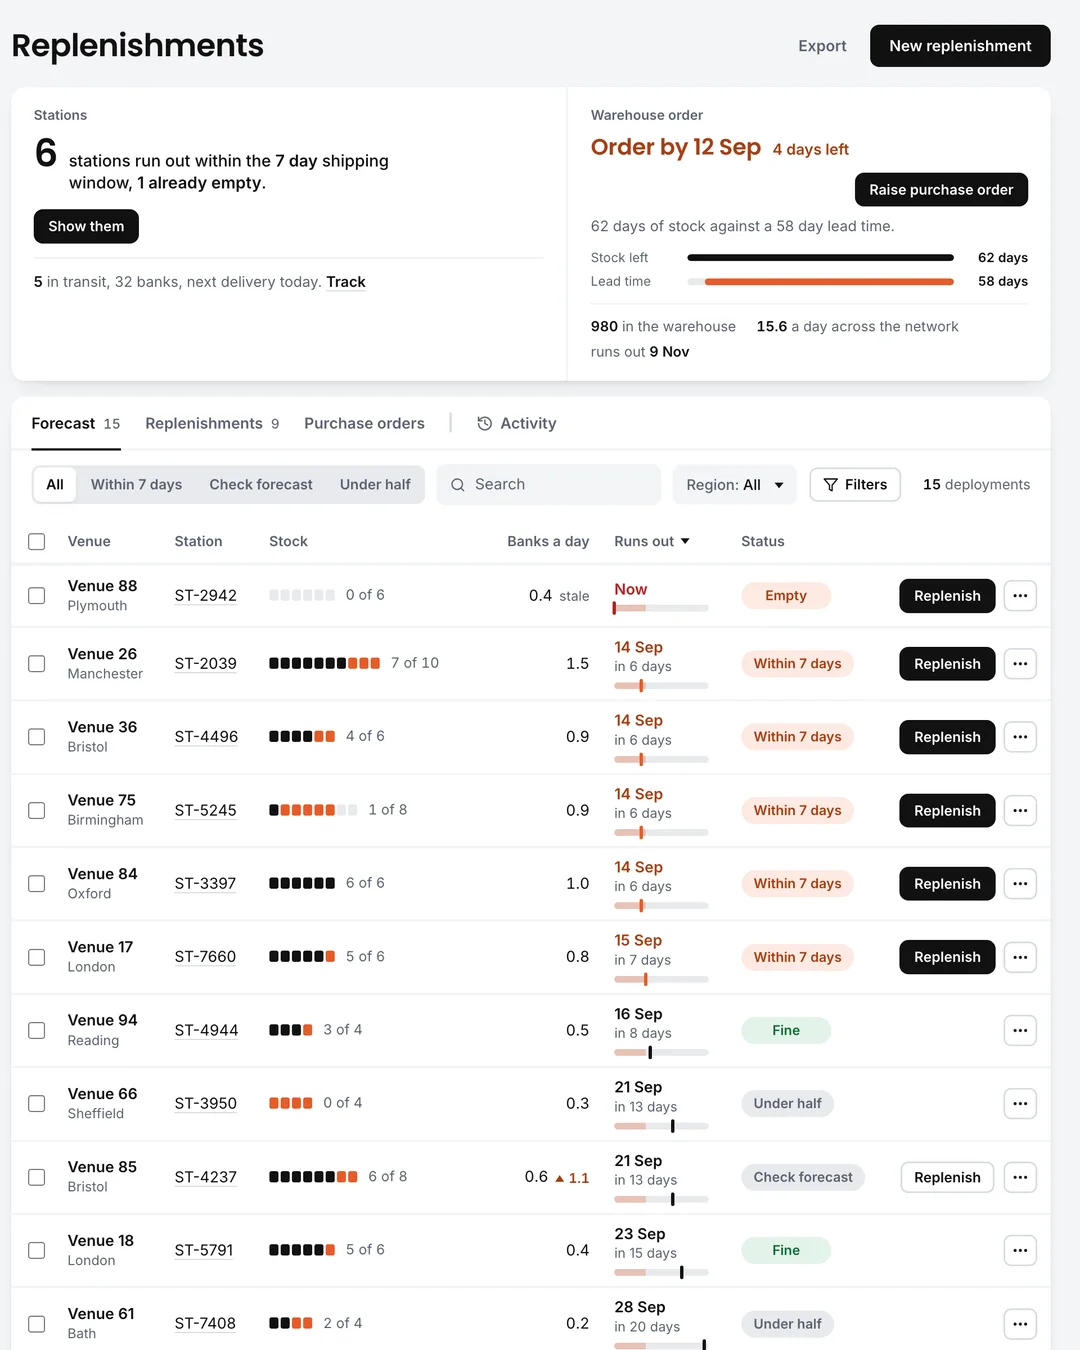Screen dimensions: 1080x1350
Task: Open more options for Venue 36 row
Action: tap(1020, 737)
